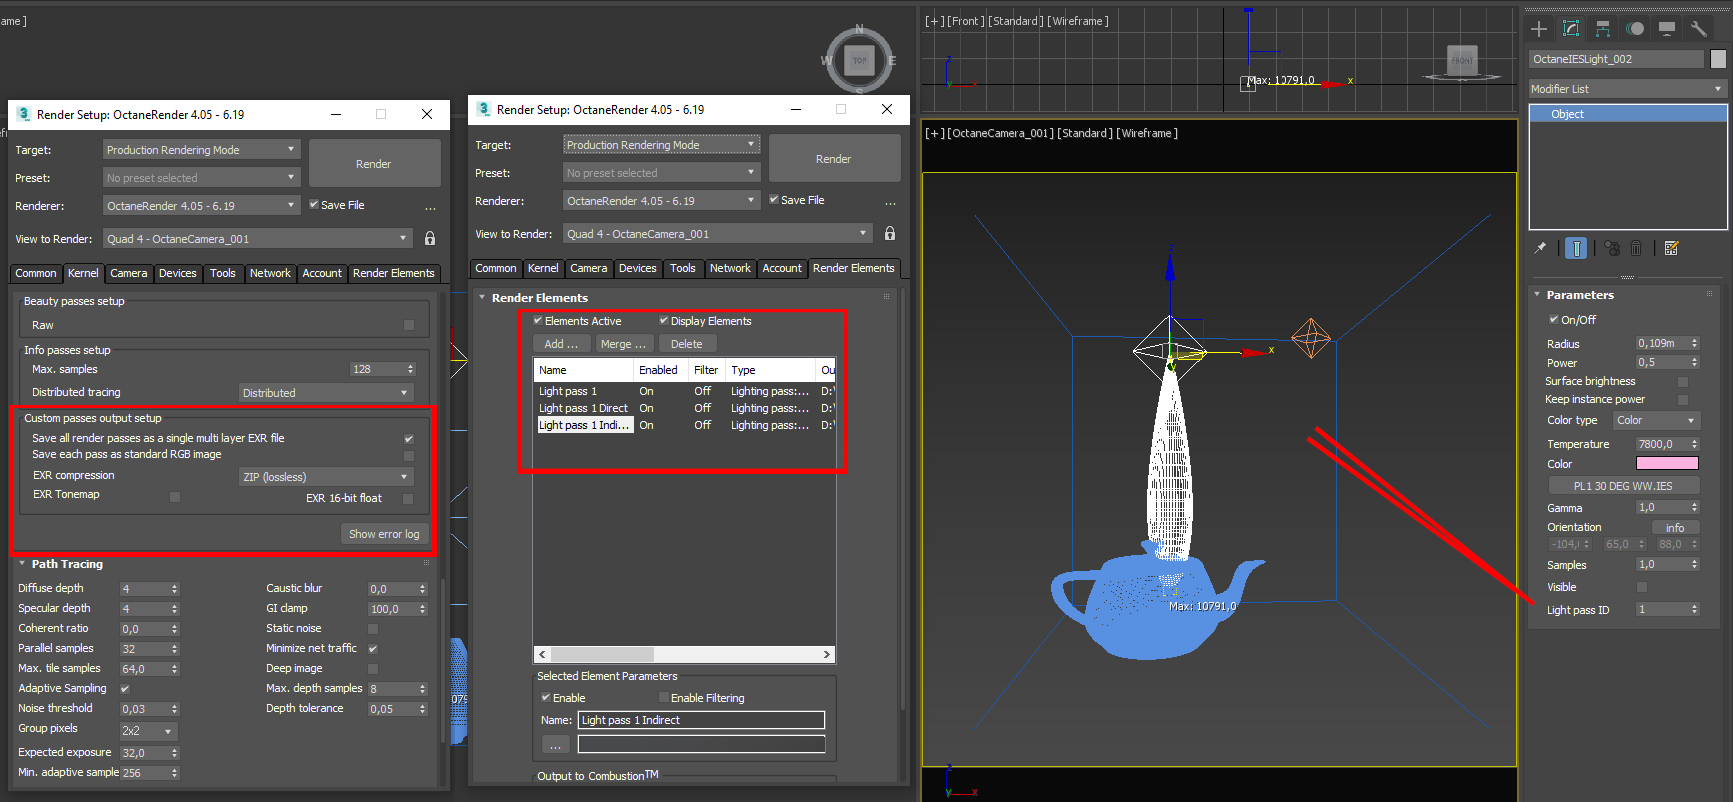Open the Distributed tracing dropdown
Image resolution: width=1733 pixels, height=802 pixels.
pos(326,393)
